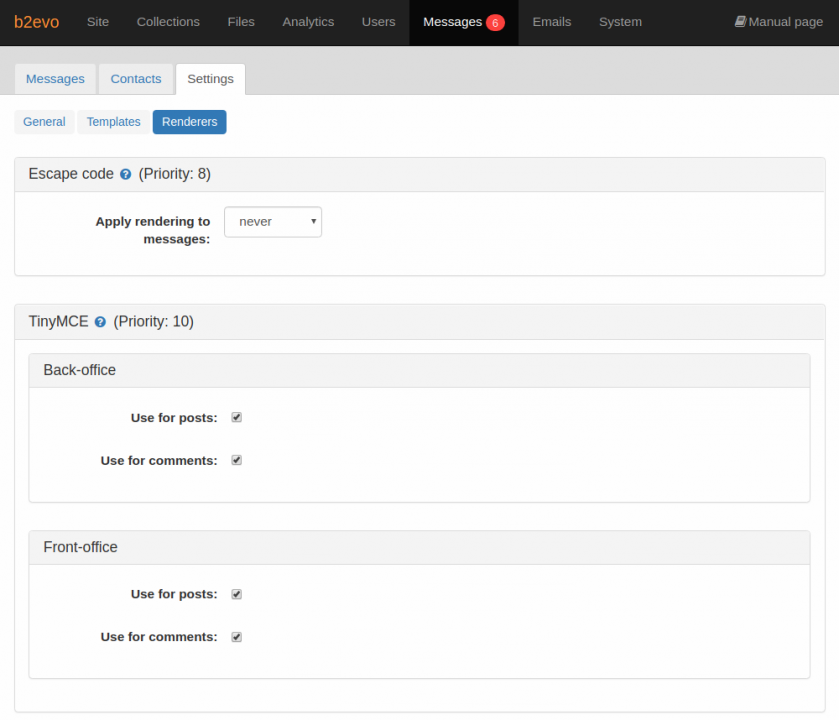
Task: Click the b2evo logo link
Action: [36, 22]
